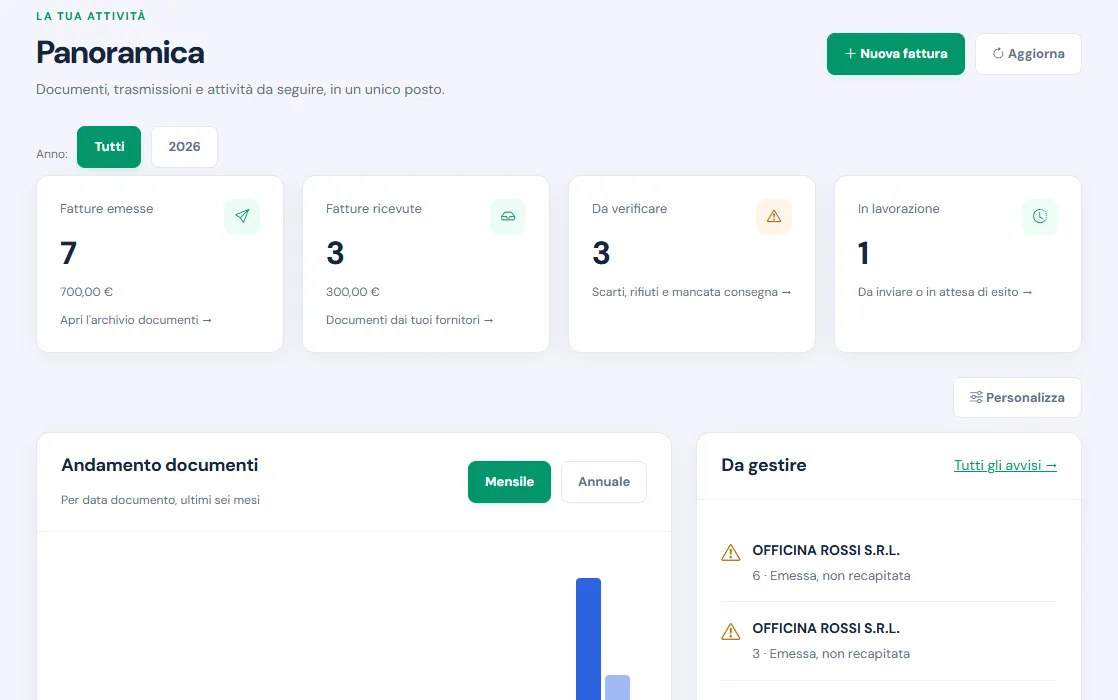Switch the chart to Mensile view
The height and width of the screenshot is (700, 1118).
point(509,482)
